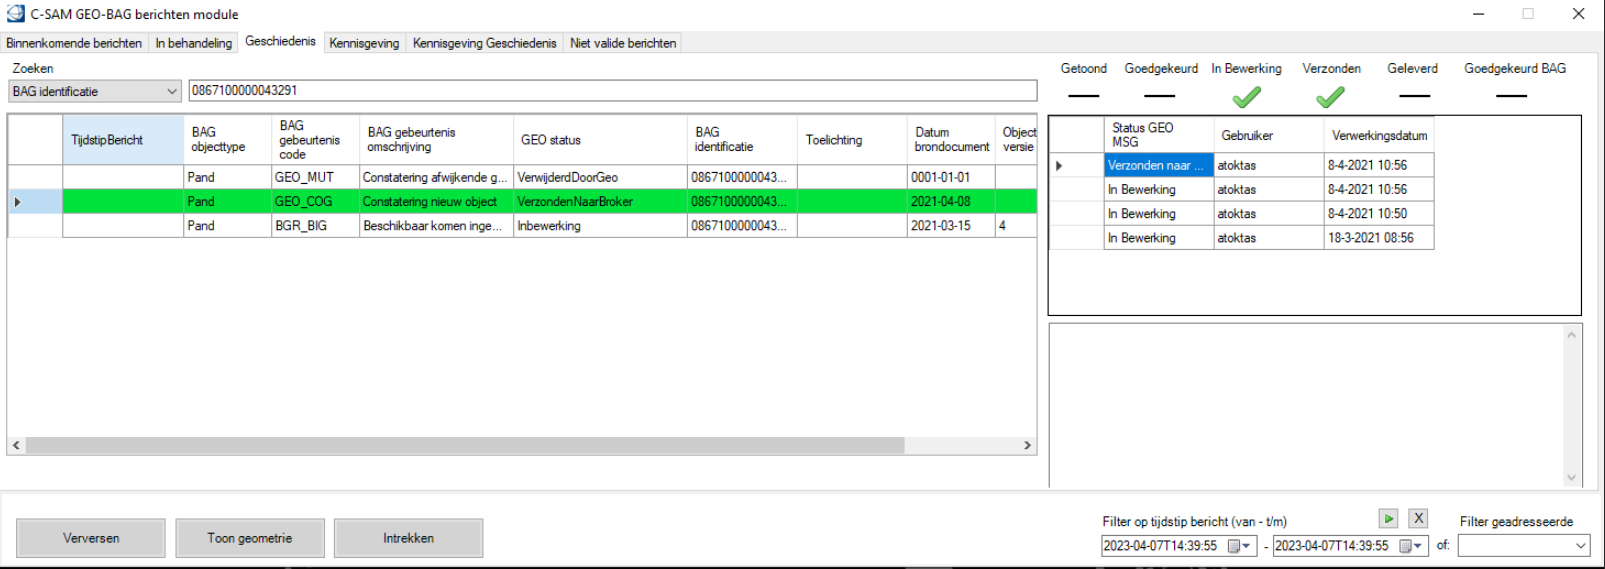Click date cell 2021-03-15
The image size is (1605, 569).
coord(951,226)
